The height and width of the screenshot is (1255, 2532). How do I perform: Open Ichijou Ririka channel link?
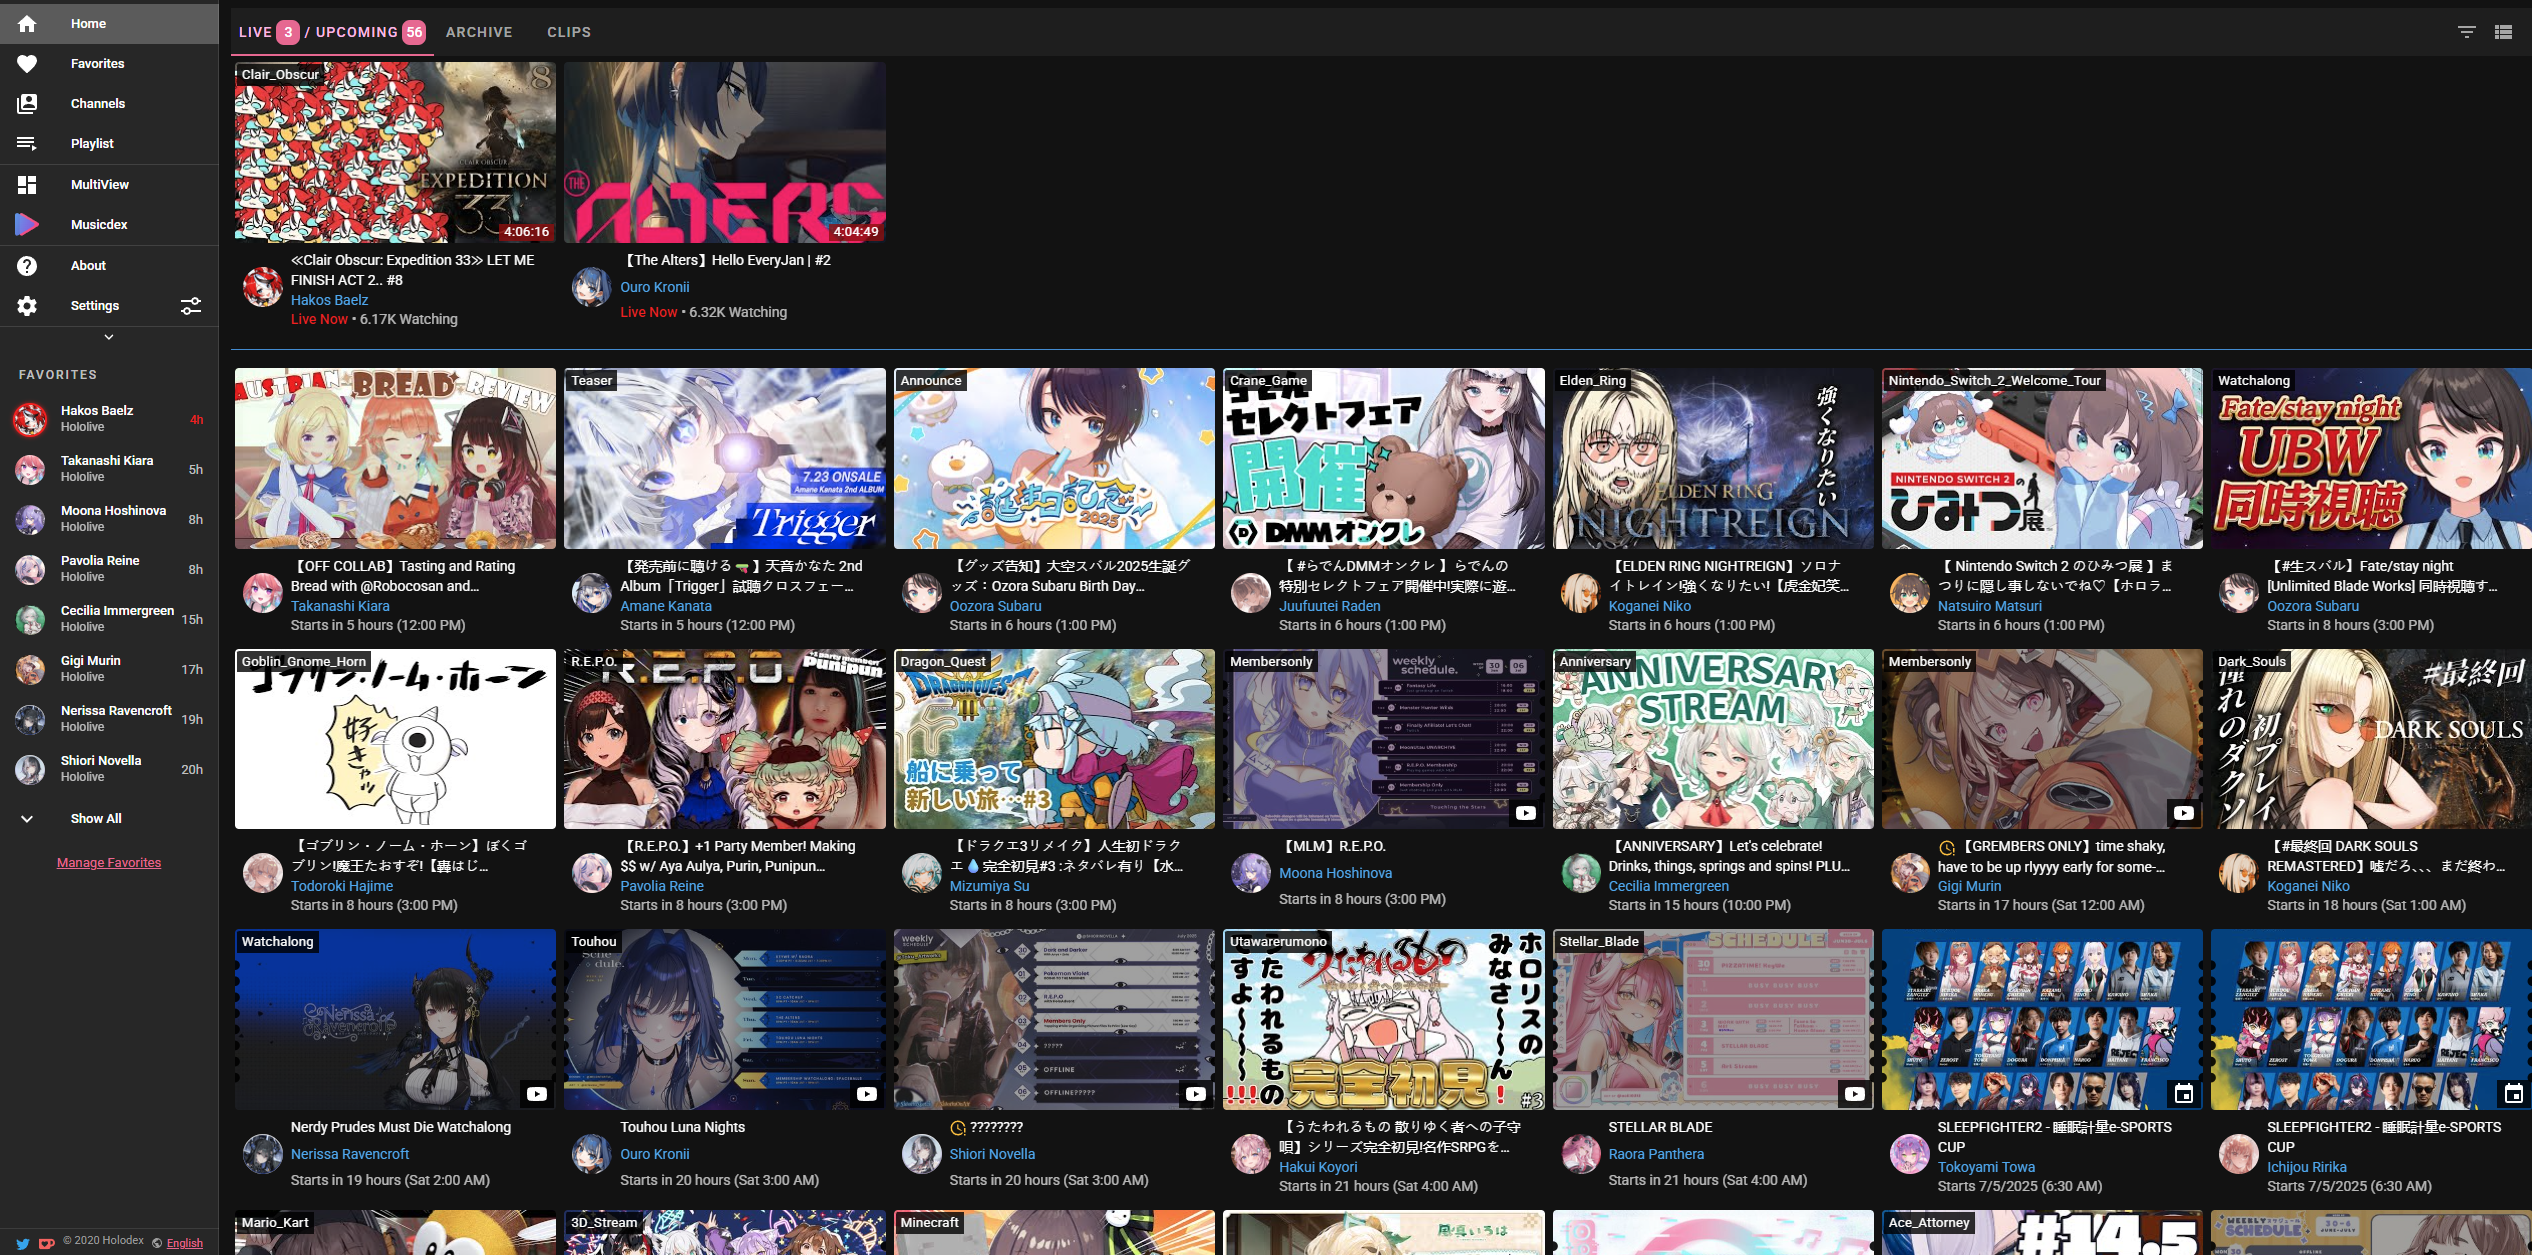[x=2307, y=1167]
